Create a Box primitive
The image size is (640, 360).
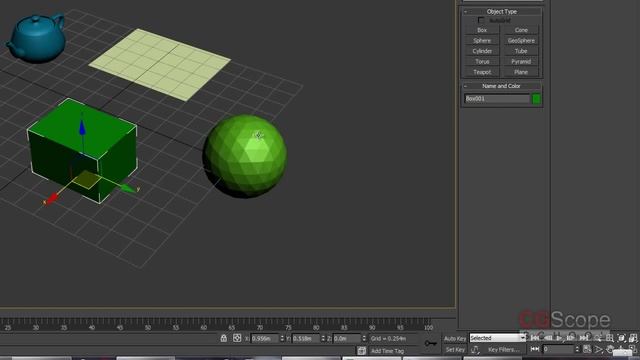coord(482,30)
